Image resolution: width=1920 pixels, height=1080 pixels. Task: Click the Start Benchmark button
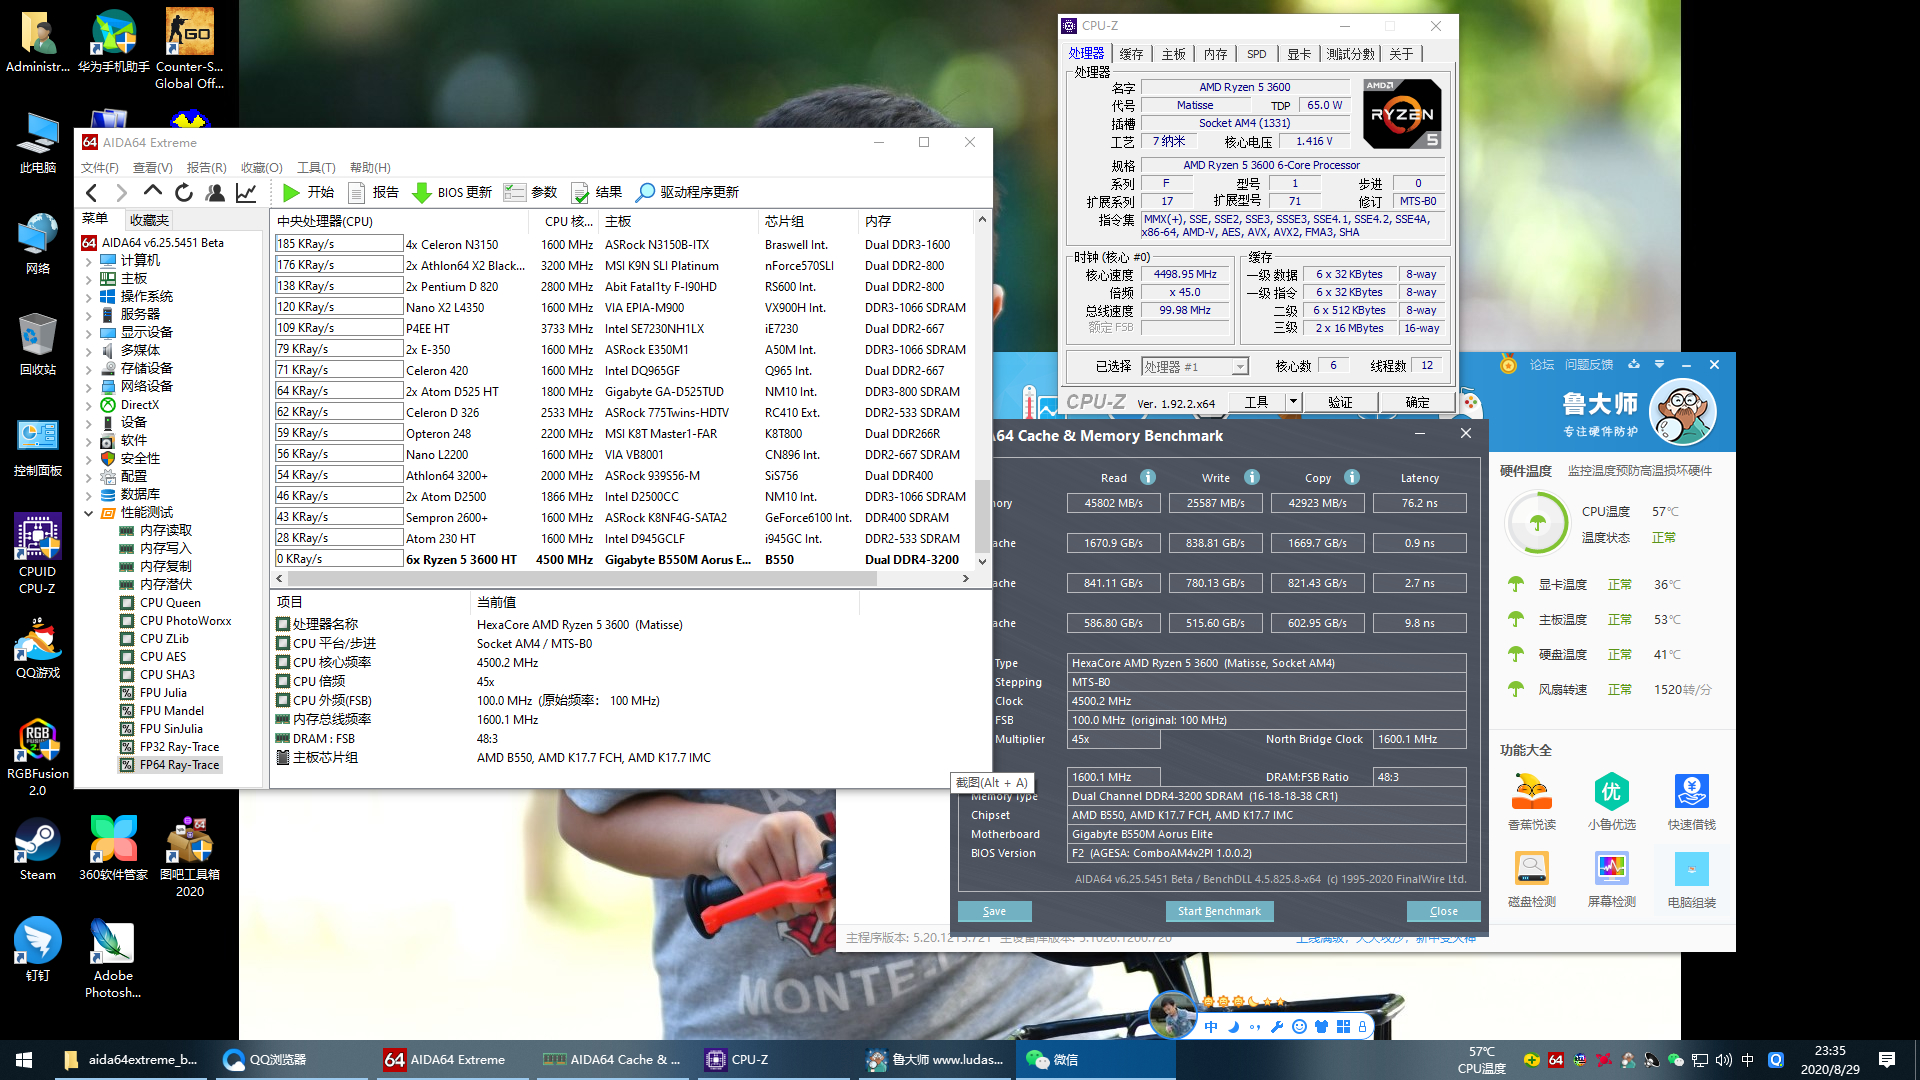pyautogui.click(x=1219, y=911)
